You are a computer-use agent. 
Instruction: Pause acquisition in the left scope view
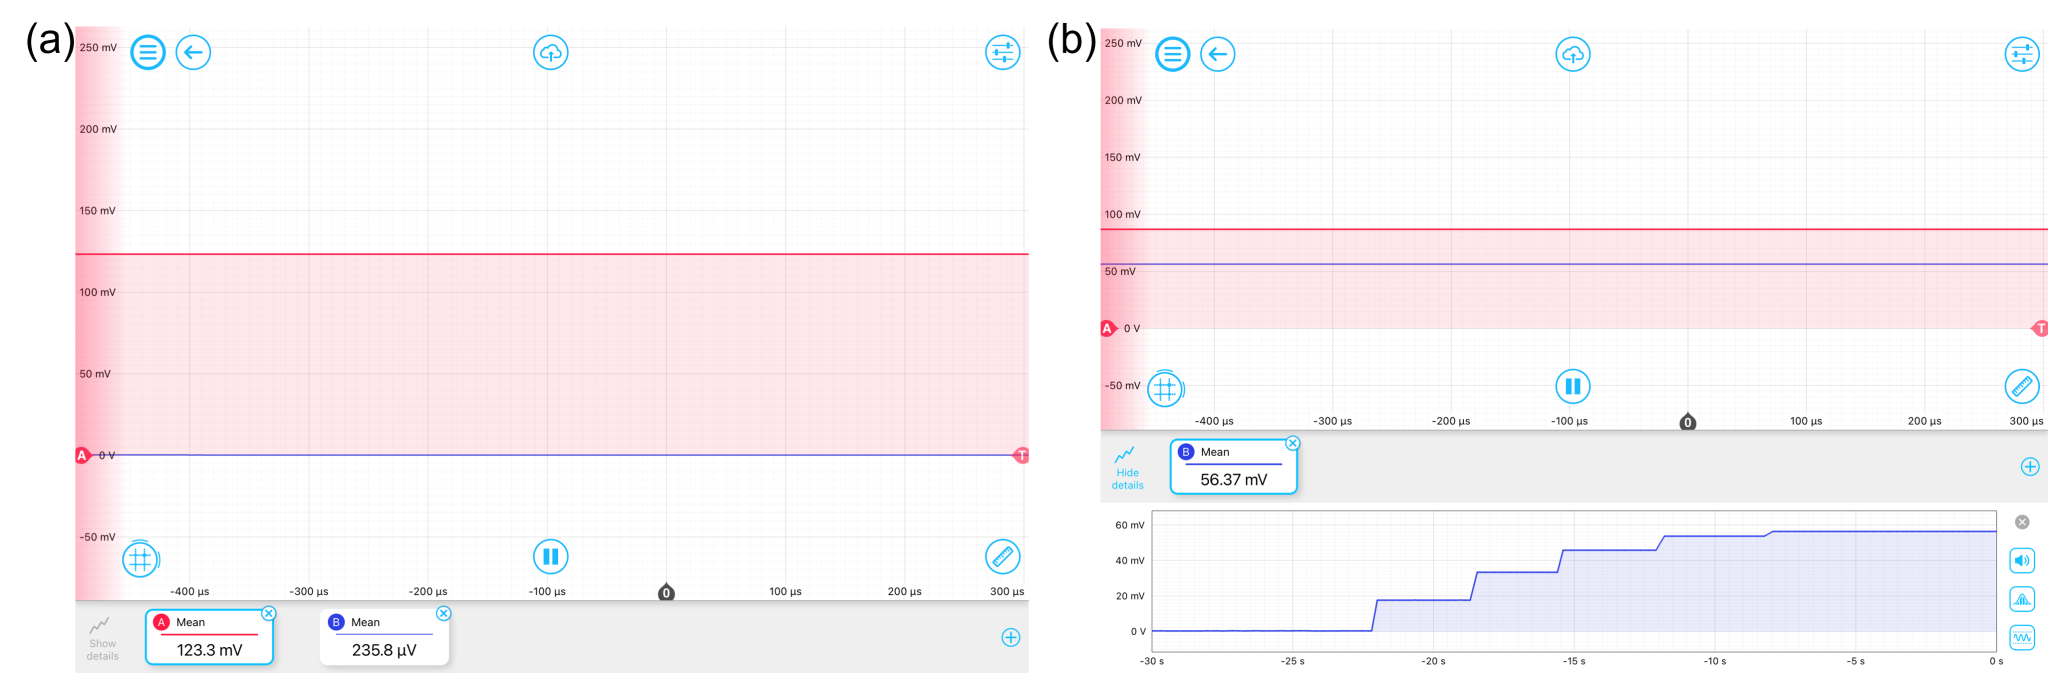pos(550,557)
